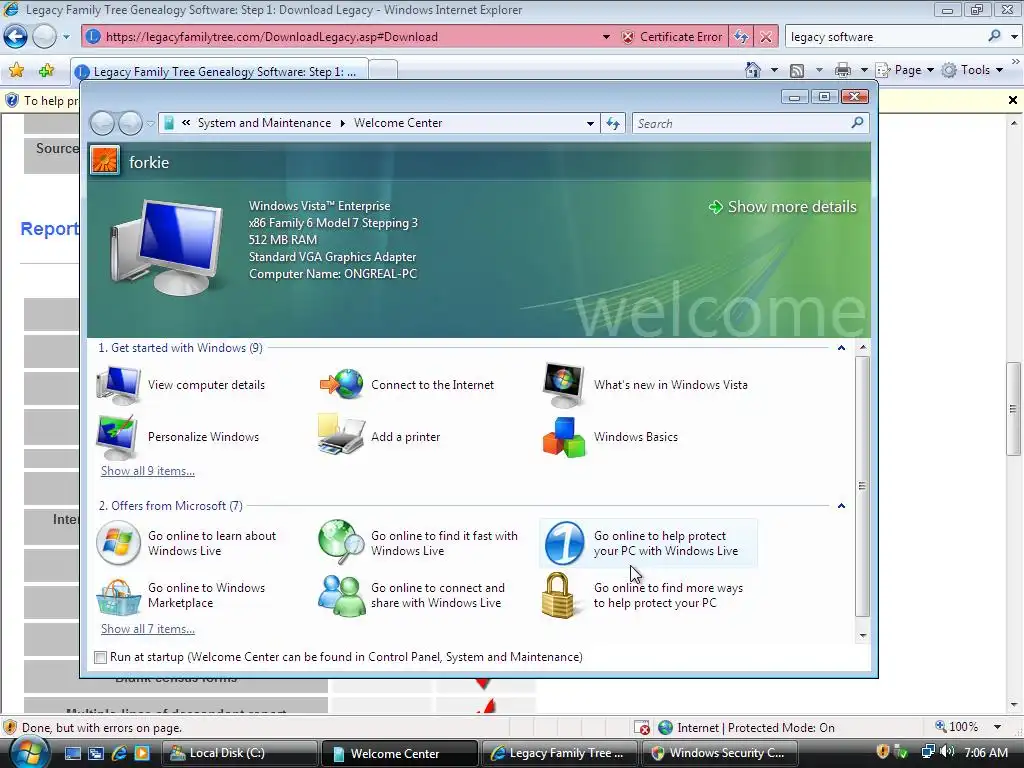Click Internet Explorer Favorites Center star
Viewport: 1024px width, 768px height.
click(x=16, y=70)
